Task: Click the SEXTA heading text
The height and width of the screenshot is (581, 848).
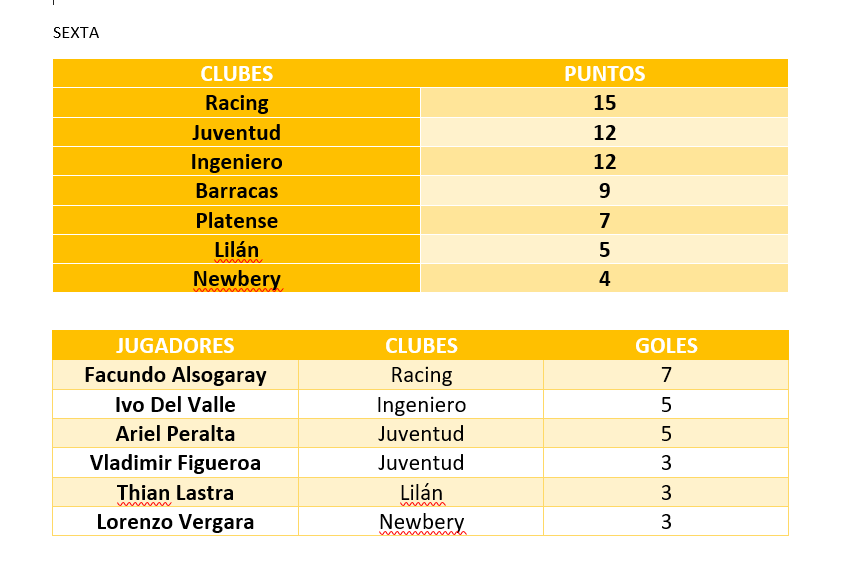Action: point(76,33)
